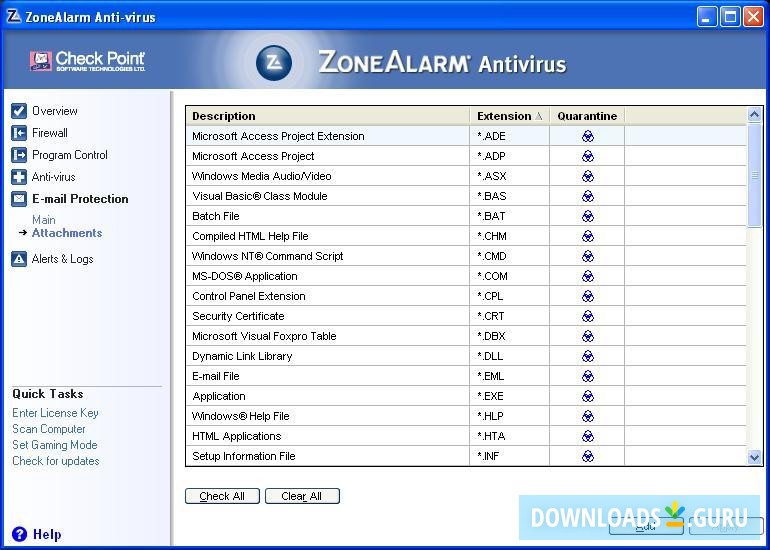
Task: Click the blue Help question mark icon
Action: tap(19, 534)
